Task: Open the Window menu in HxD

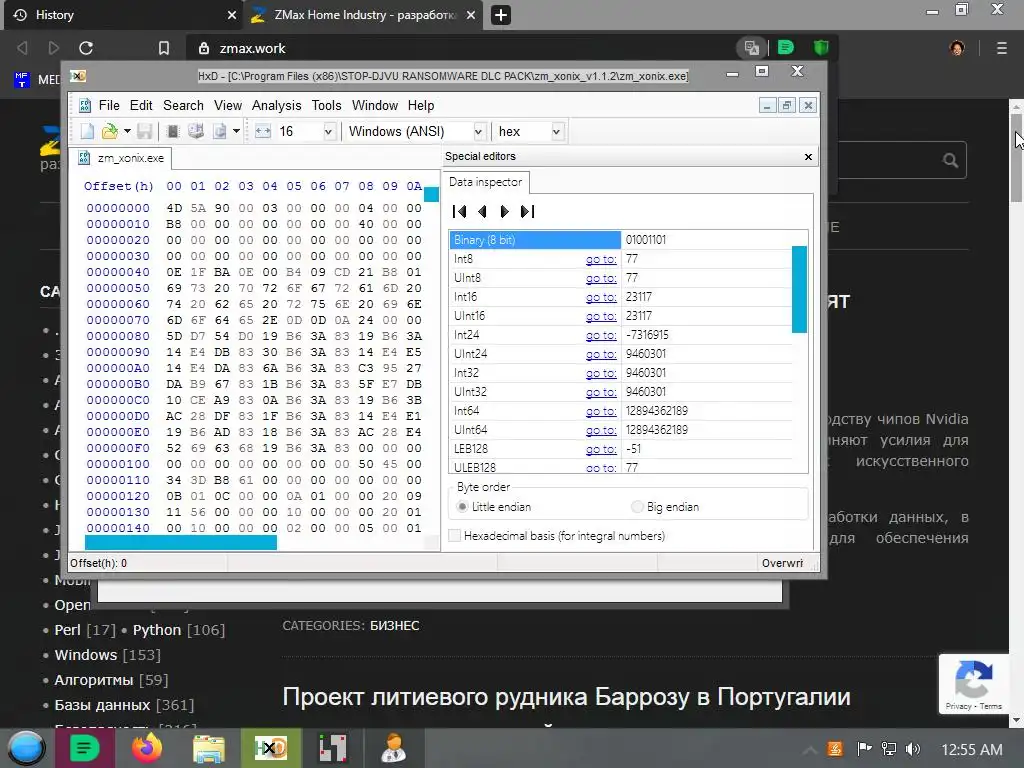Action: click(x=374, y=105)
